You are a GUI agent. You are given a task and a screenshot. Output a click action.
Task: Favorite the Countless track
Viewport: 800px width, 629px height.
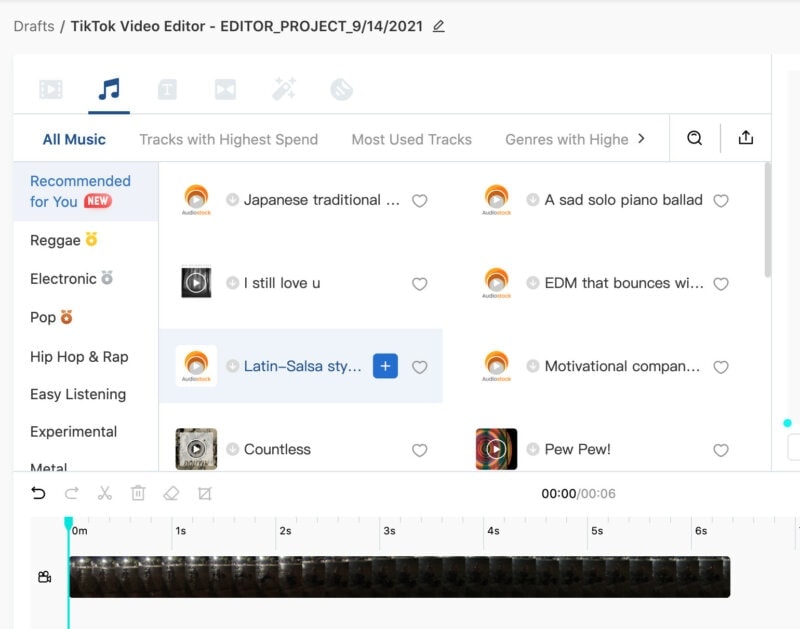(x=419, y=450)
